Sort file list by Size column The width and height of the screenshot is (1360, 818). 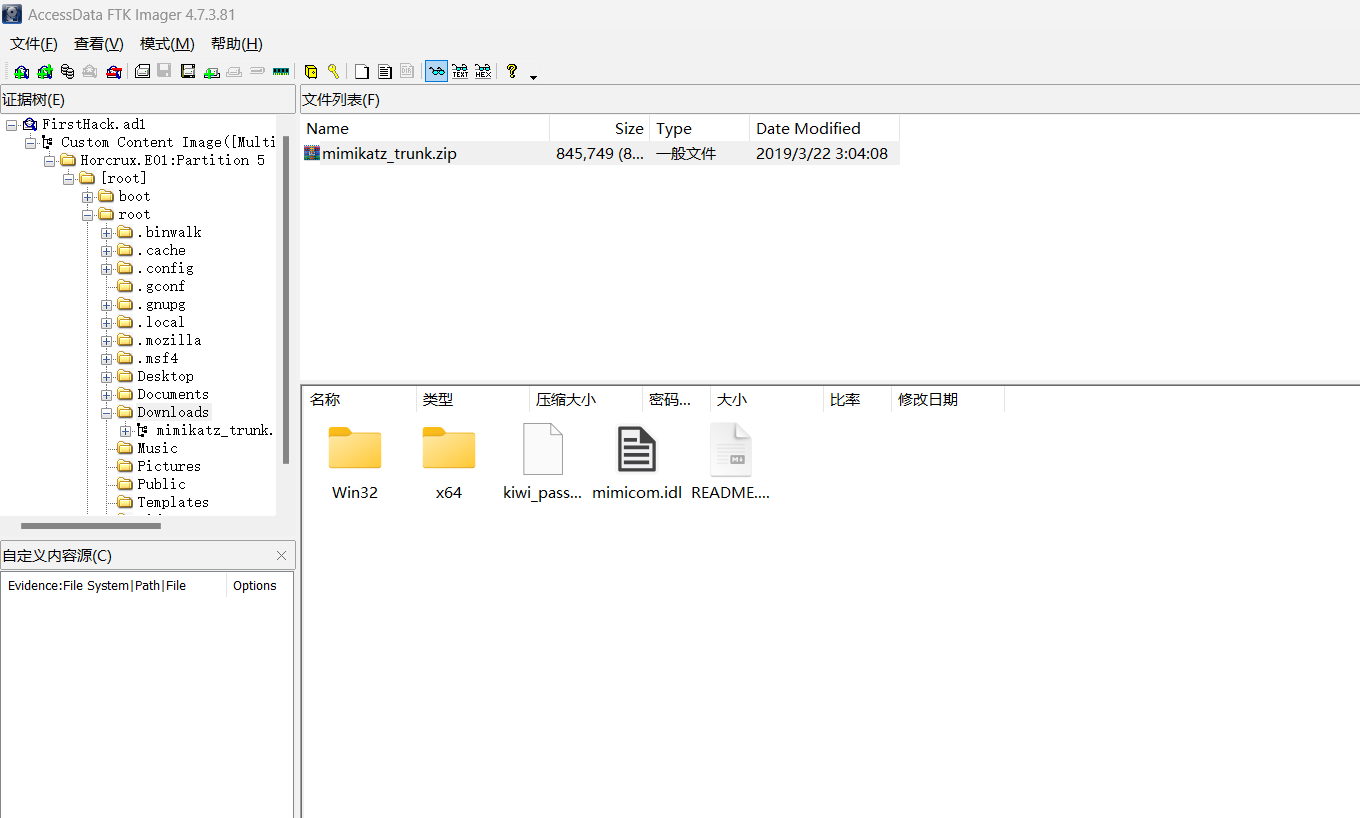tap(600, 128)
